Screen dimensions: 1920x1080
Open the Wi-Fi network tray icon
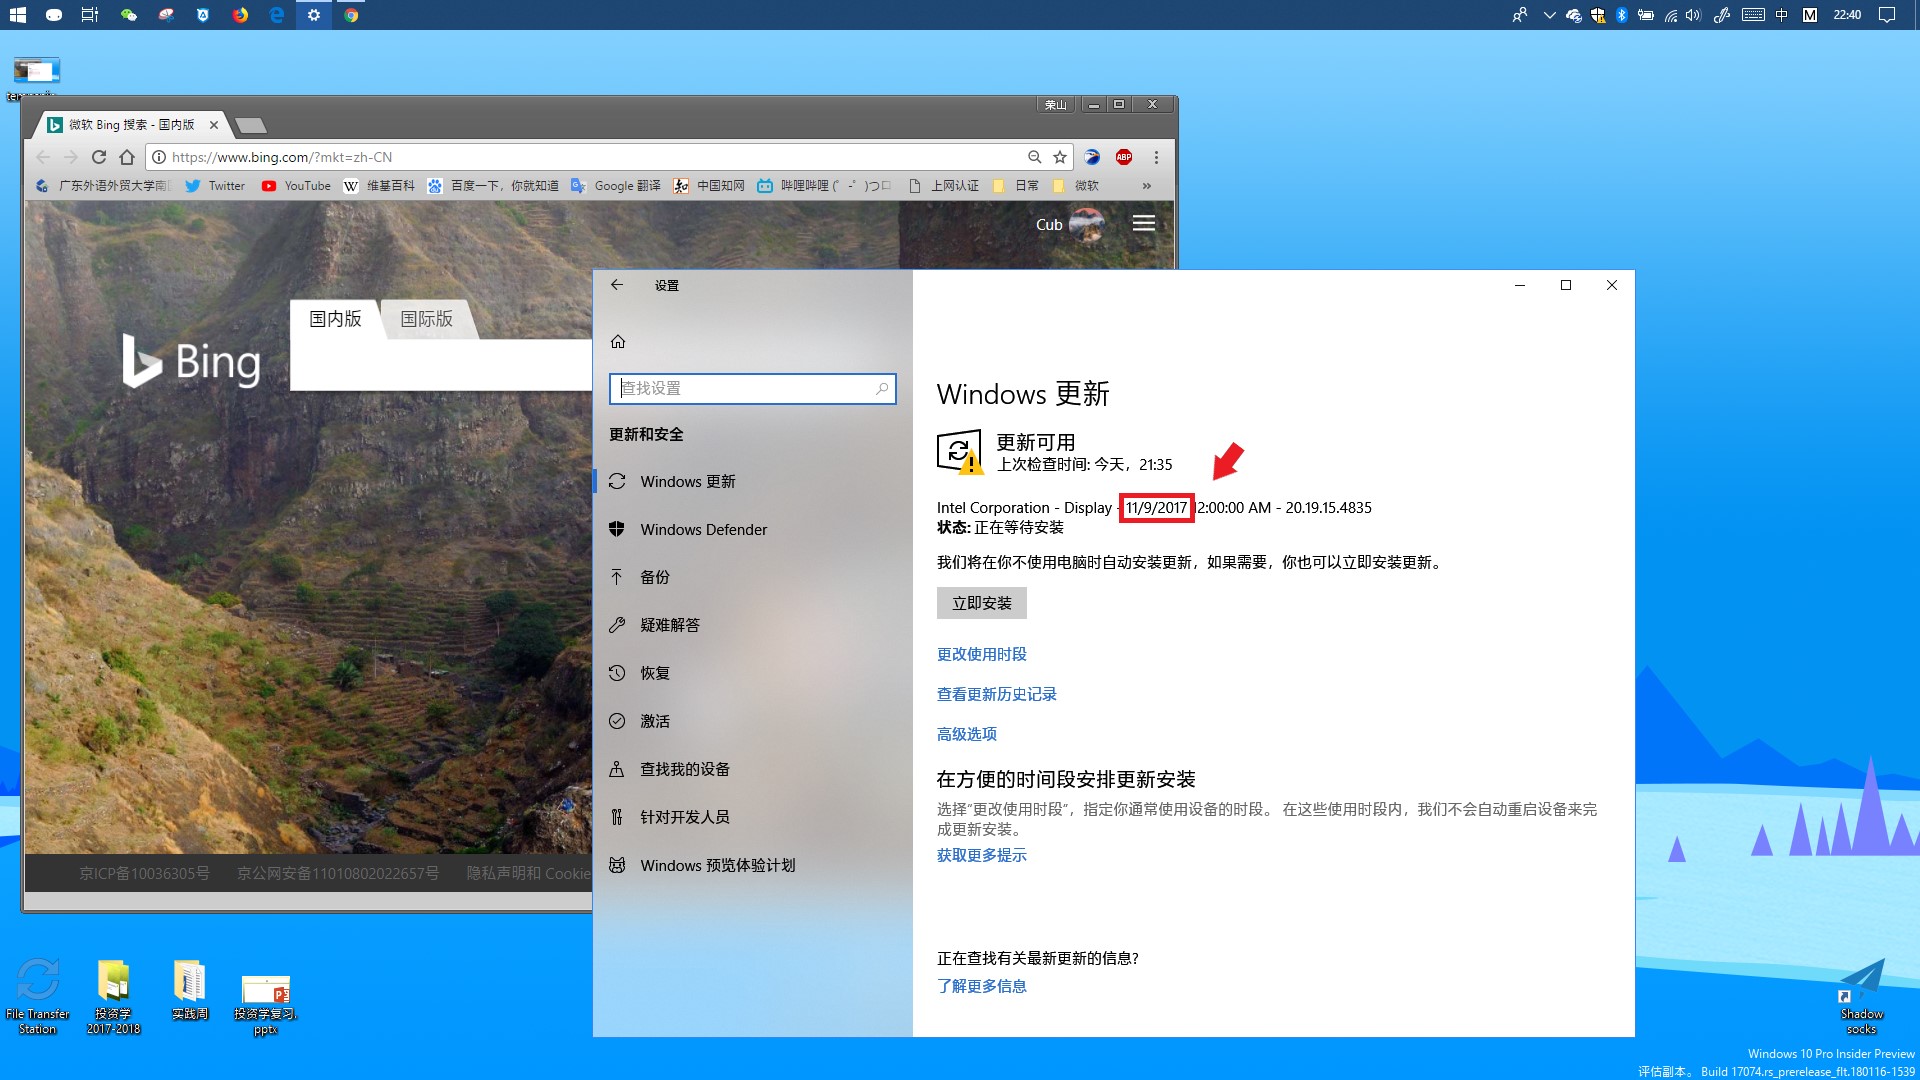tap(1670, 15)
